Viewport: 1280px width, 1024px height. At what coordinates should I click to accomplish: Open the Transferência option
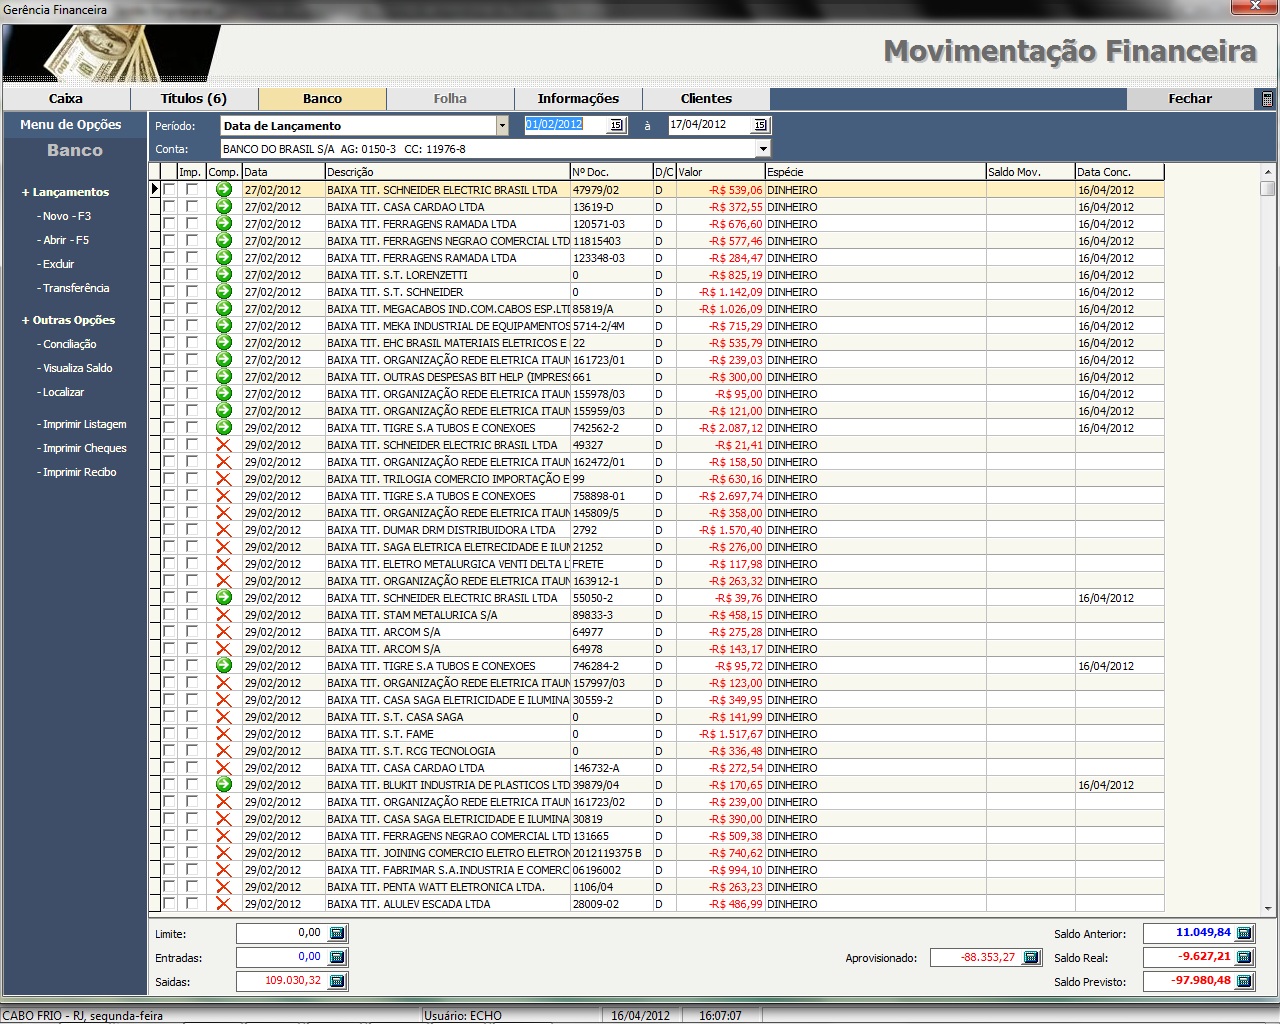tap(73, 288)
